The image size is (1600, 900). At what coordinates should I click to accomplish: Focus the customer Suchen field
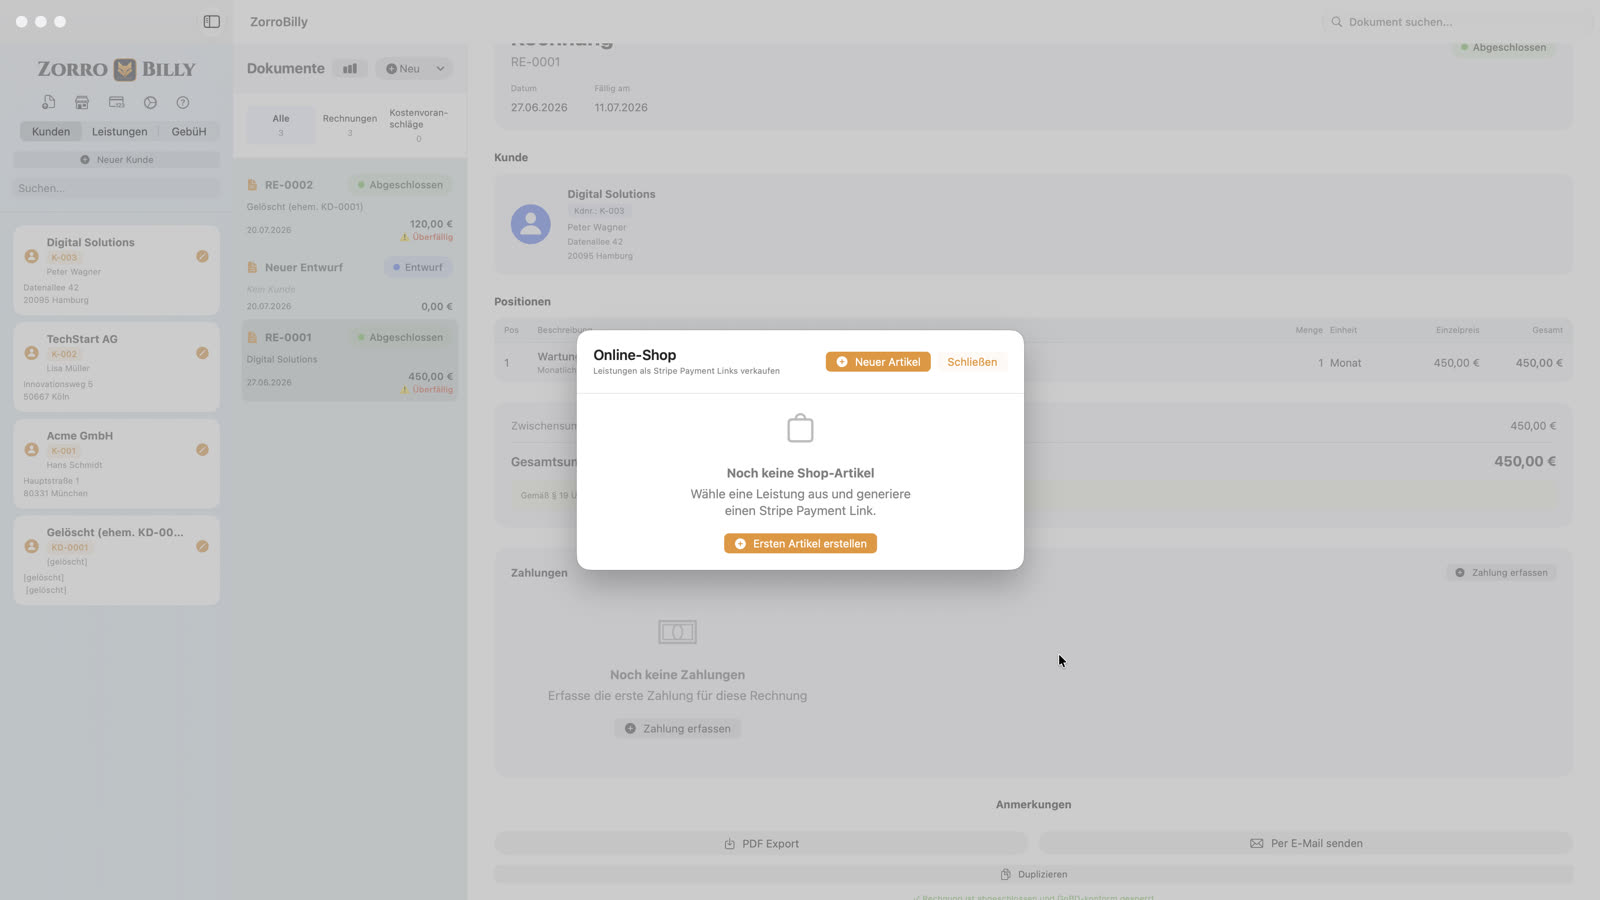(x=116, y=188)
